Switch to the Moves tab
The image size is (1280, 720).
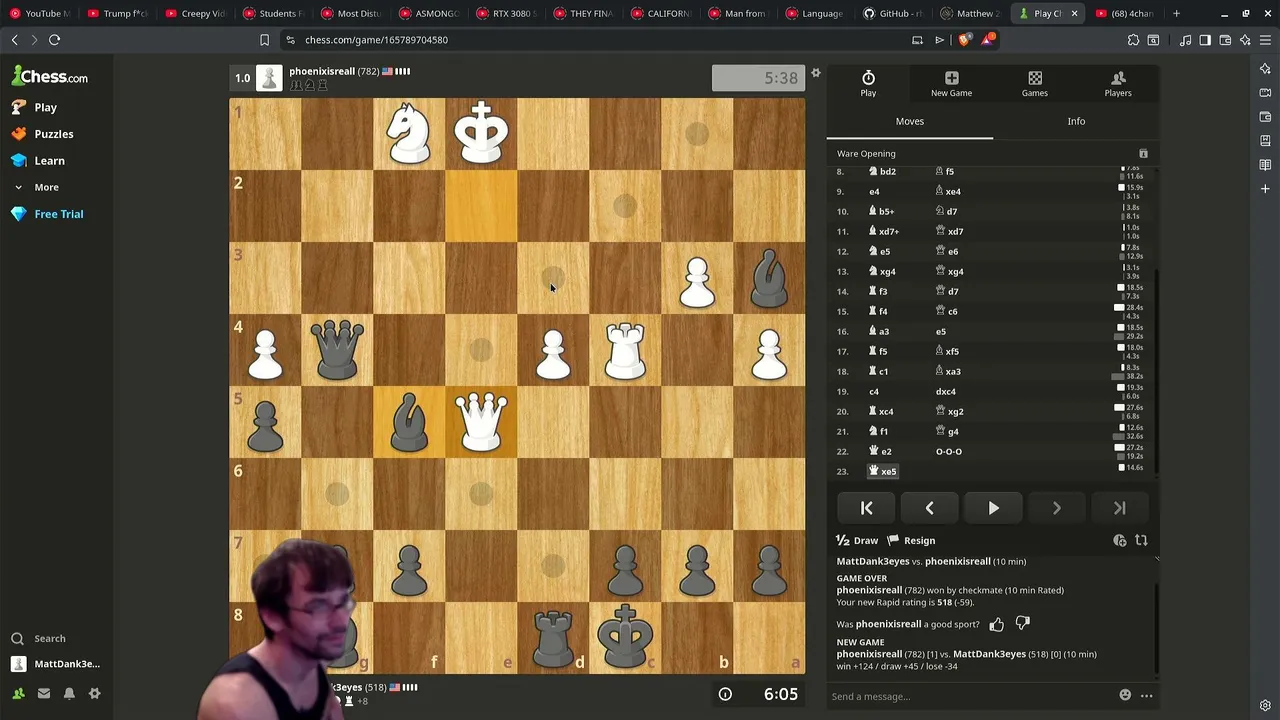(x=910, y=121)
